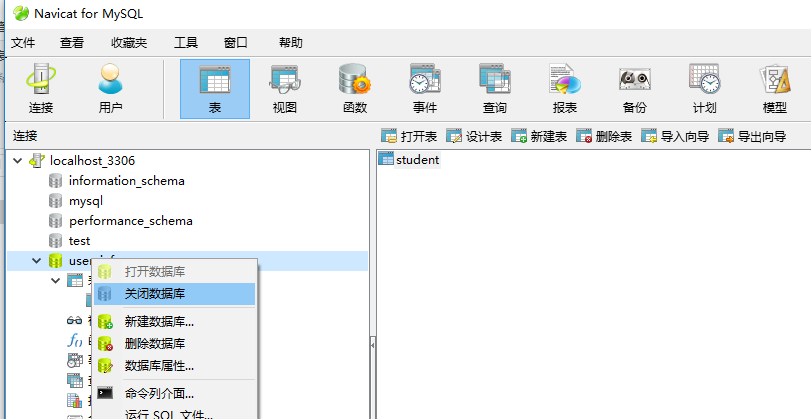Click the information_schema database icon
The width and height of the screenshot is (811, 419).
coord(55,181)
